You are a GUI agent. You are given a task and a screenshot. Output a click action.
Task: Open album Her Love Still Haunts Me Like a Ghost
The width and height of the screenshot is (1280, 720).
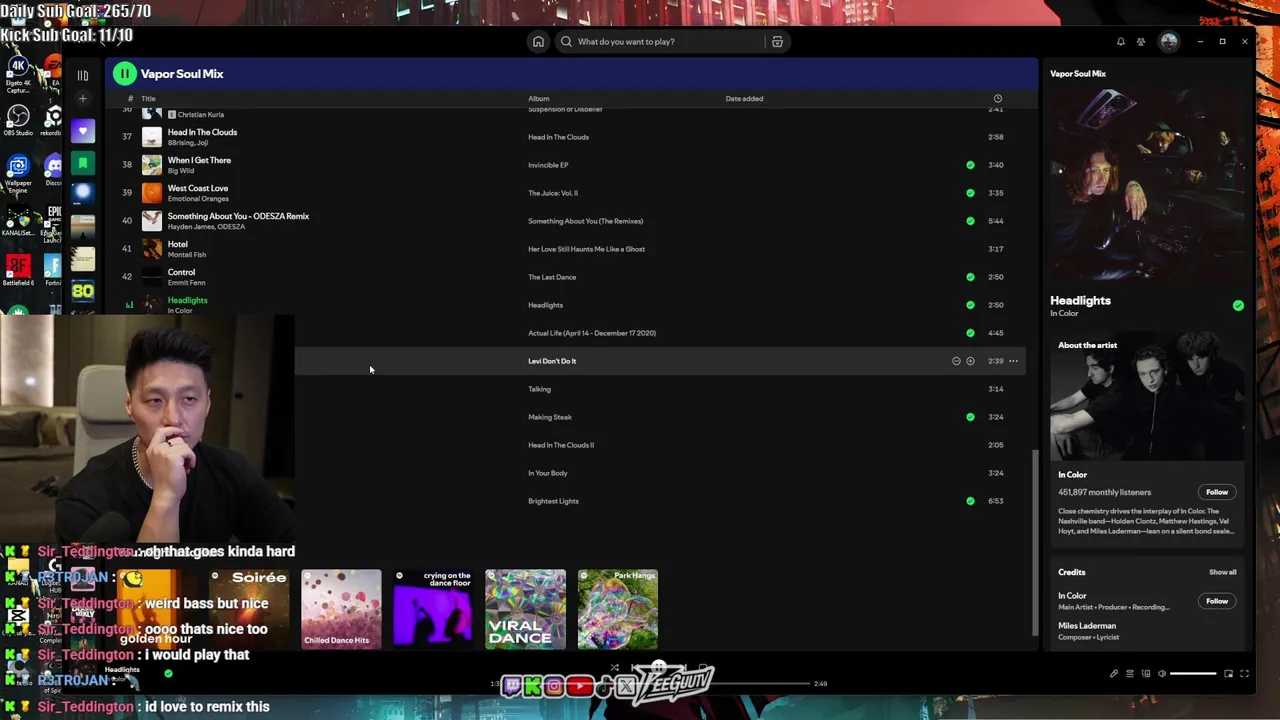pyautogui.click(x=586, y=249)
